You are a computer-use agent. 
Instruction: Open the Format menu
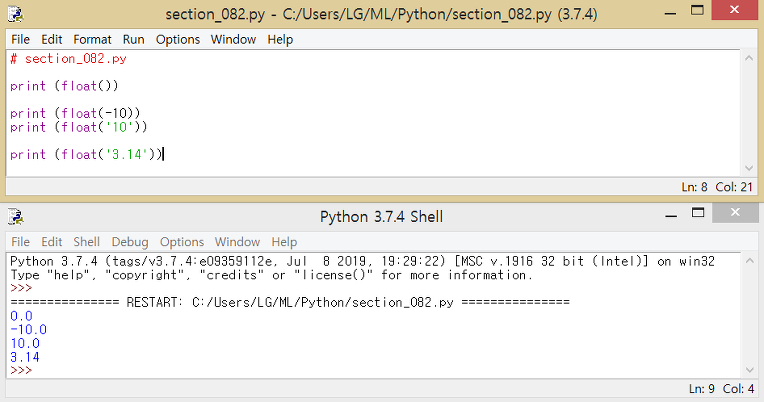[92, 39]
